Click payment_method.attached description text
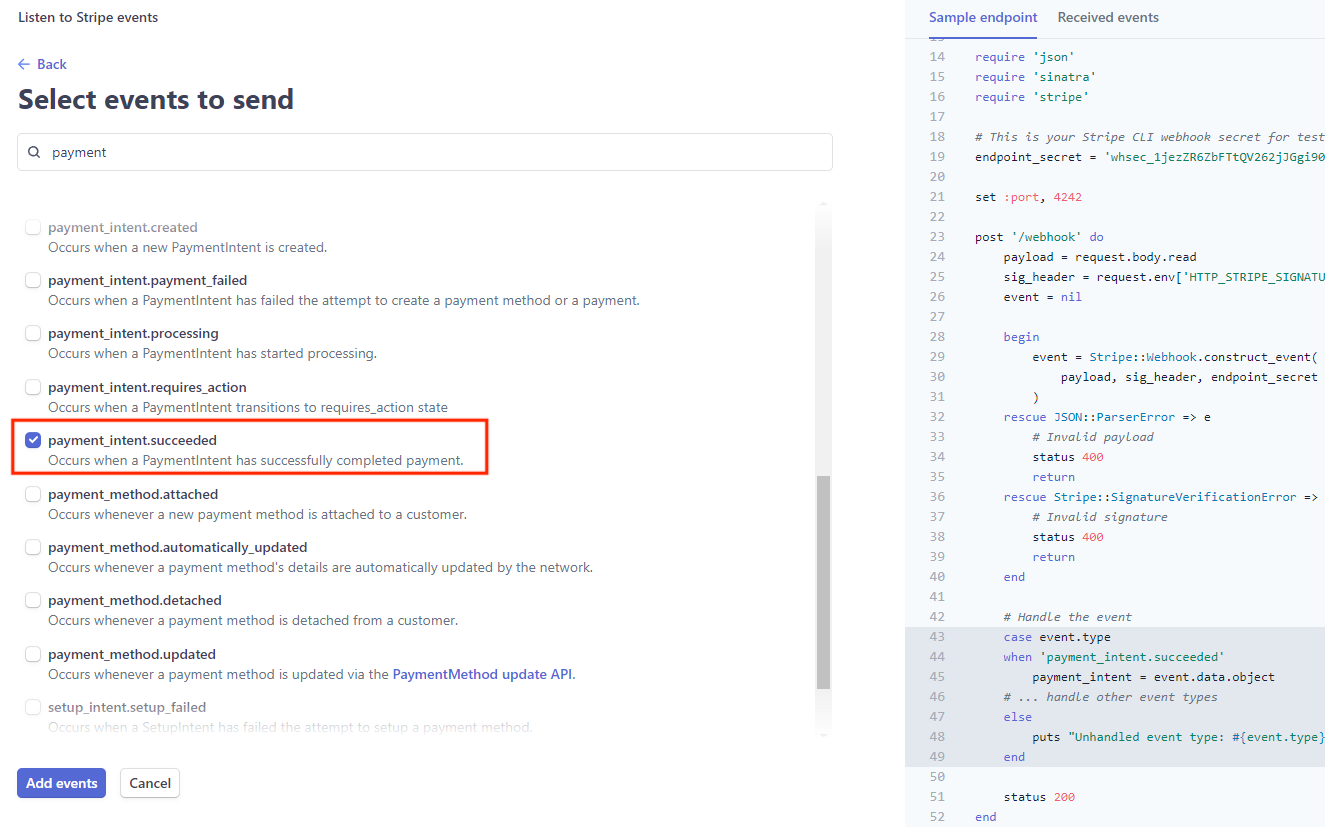The image size is (1325, 827). [x=257, y=514]
